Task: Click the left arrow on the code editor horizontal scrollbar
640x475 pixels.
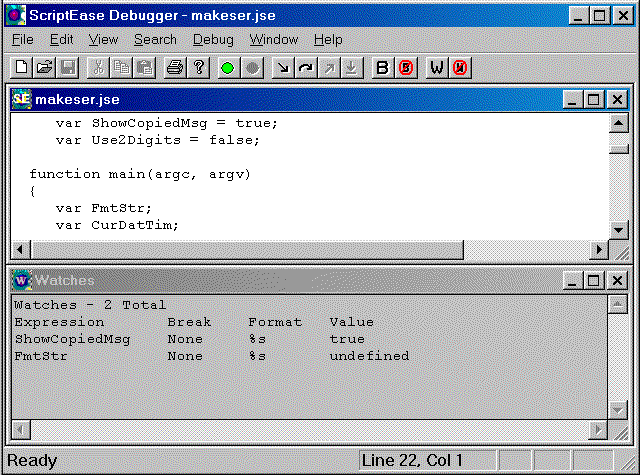Action: (x=20, y=249)
